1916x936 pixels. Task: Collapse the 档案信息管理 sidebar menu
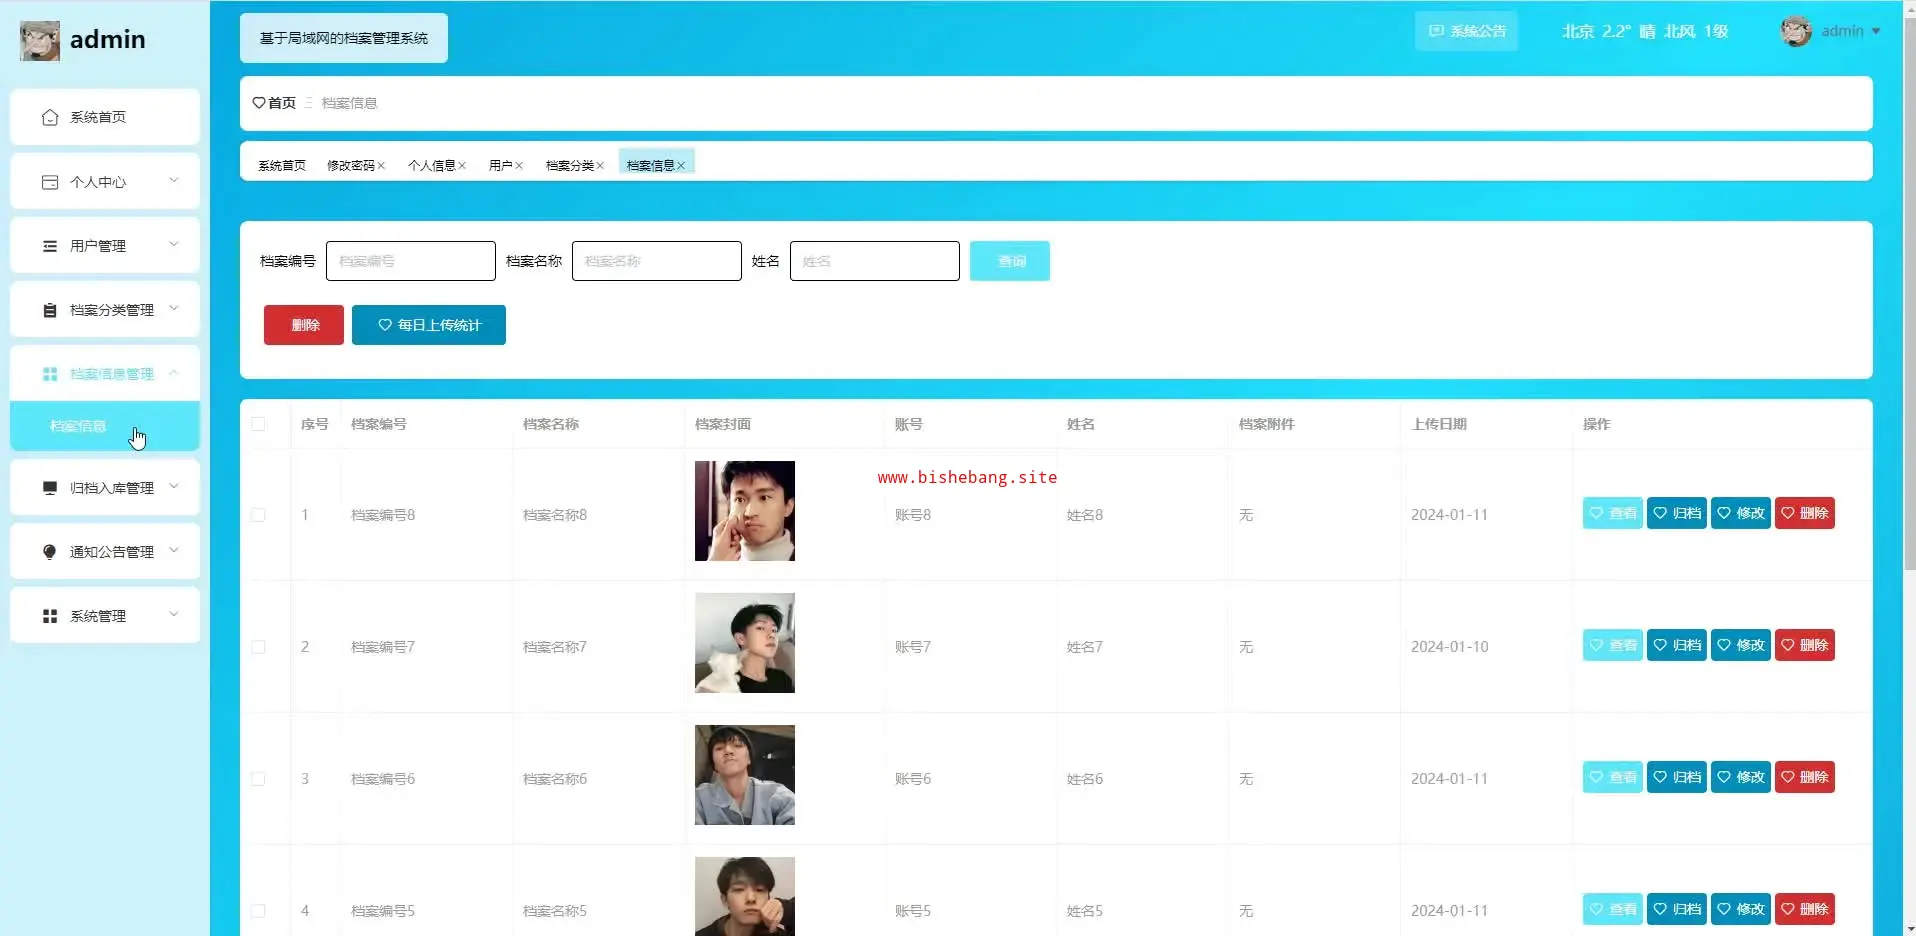(105, 373)
